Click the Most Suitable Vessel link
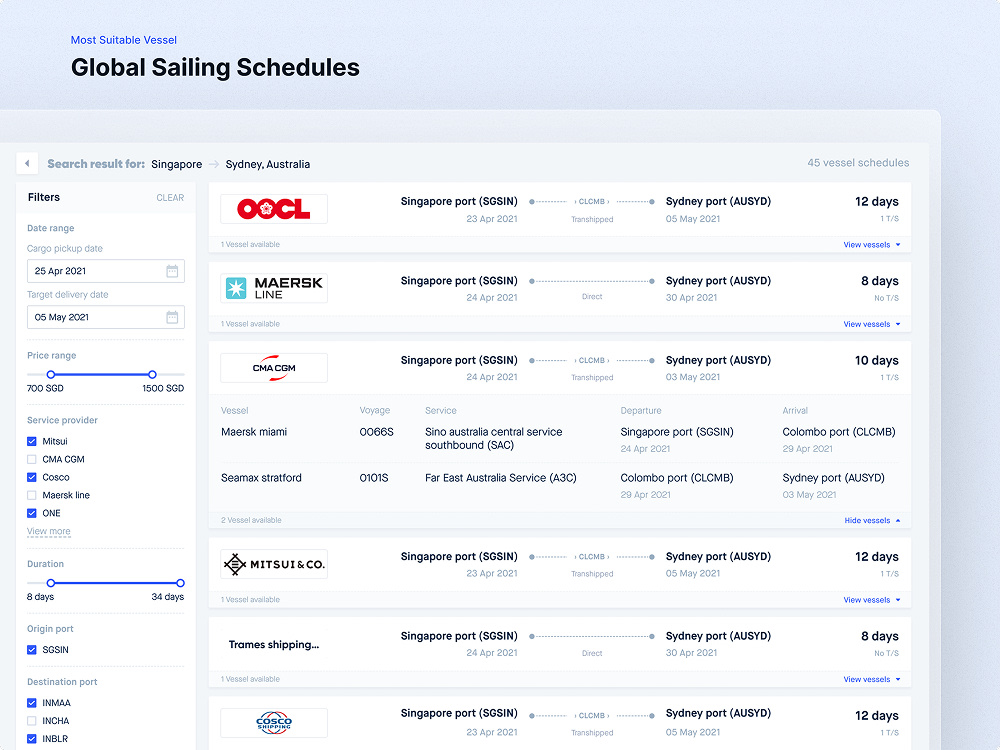Viewport: 1000px width, 750px height. pos(124,40)
